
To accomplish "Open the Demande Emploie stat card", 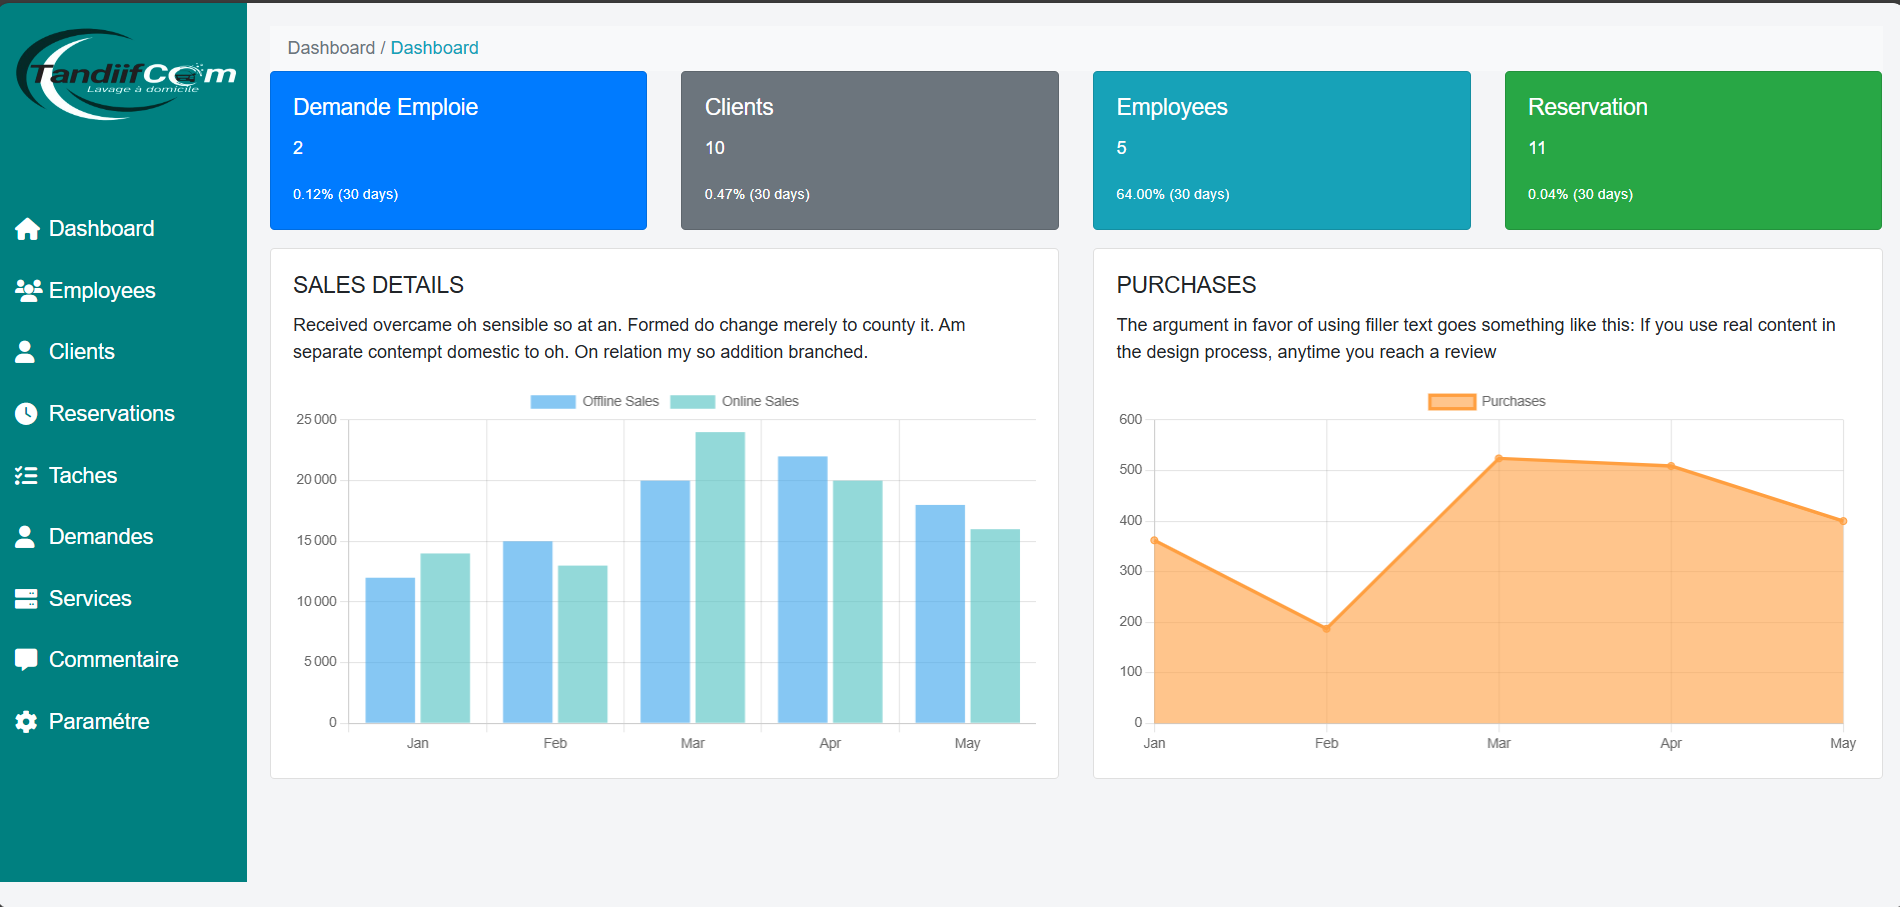I will pyautogui.click(x=458, y=150).
